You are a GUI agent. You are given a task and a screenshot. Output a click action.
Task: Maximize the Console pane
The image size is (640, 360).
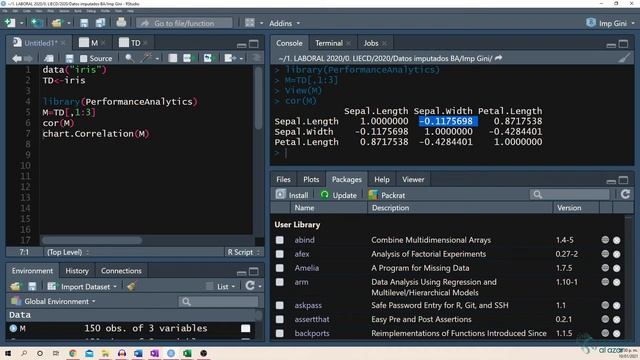[623, 44]
